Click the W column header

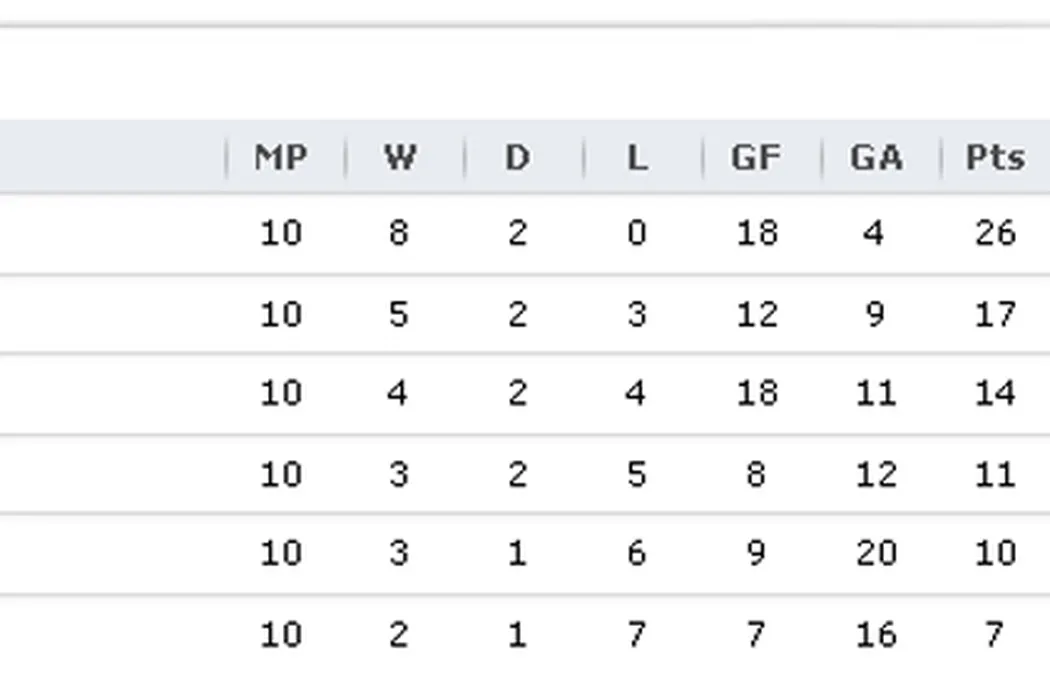coord(399,158)
